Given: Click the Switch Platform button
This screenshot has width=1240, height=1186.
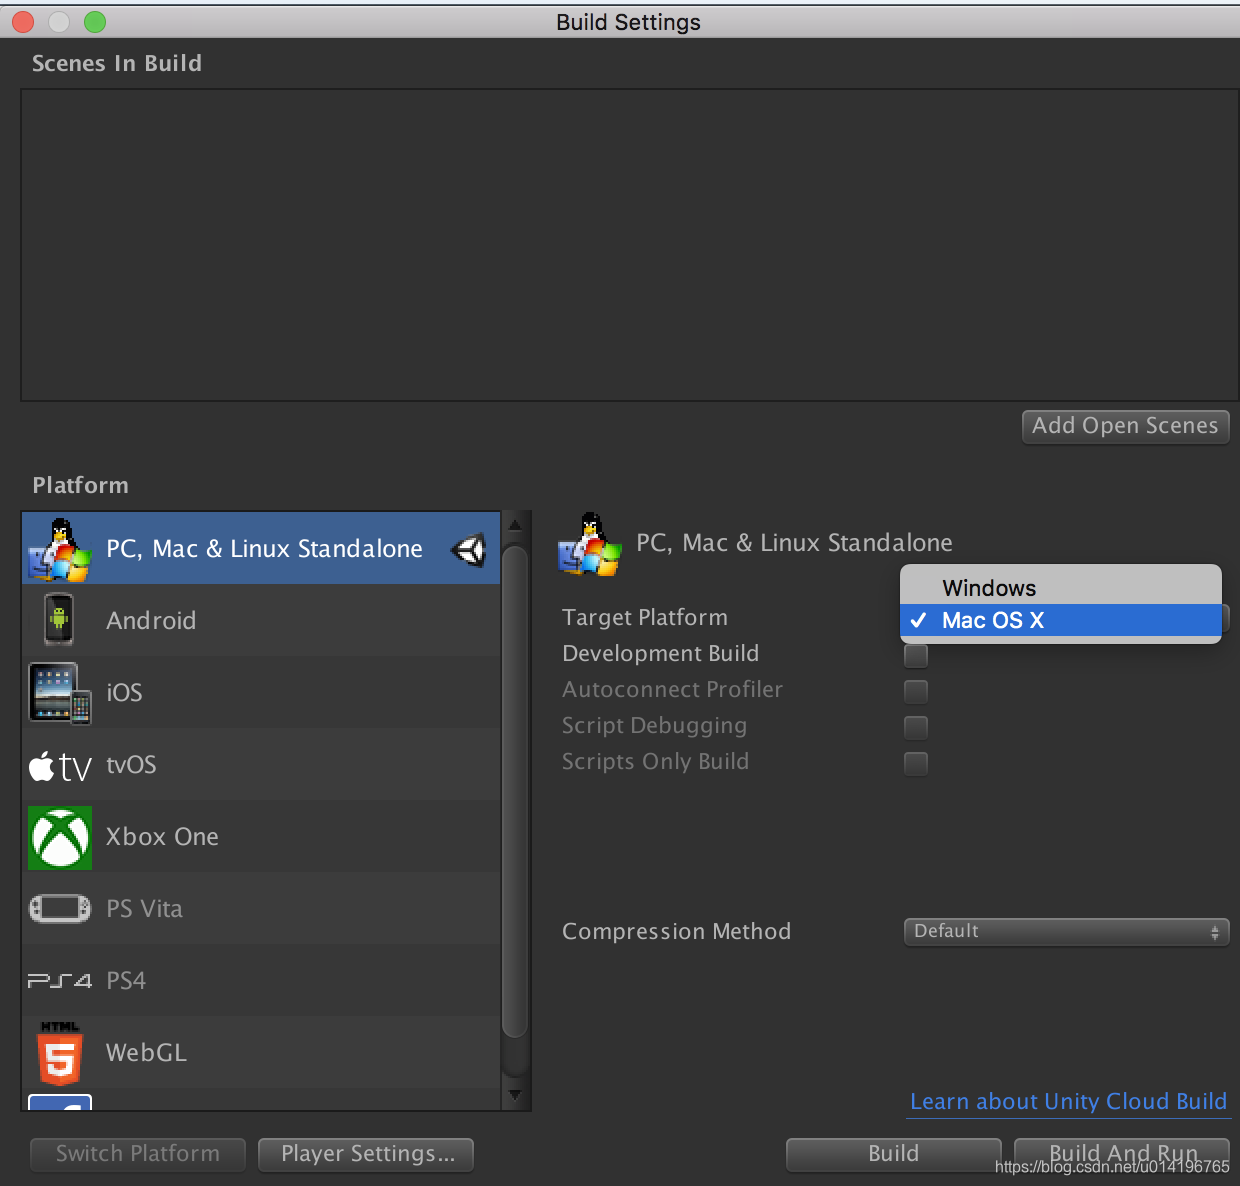Looking at the screenshot, I should tap(138, 1154).
